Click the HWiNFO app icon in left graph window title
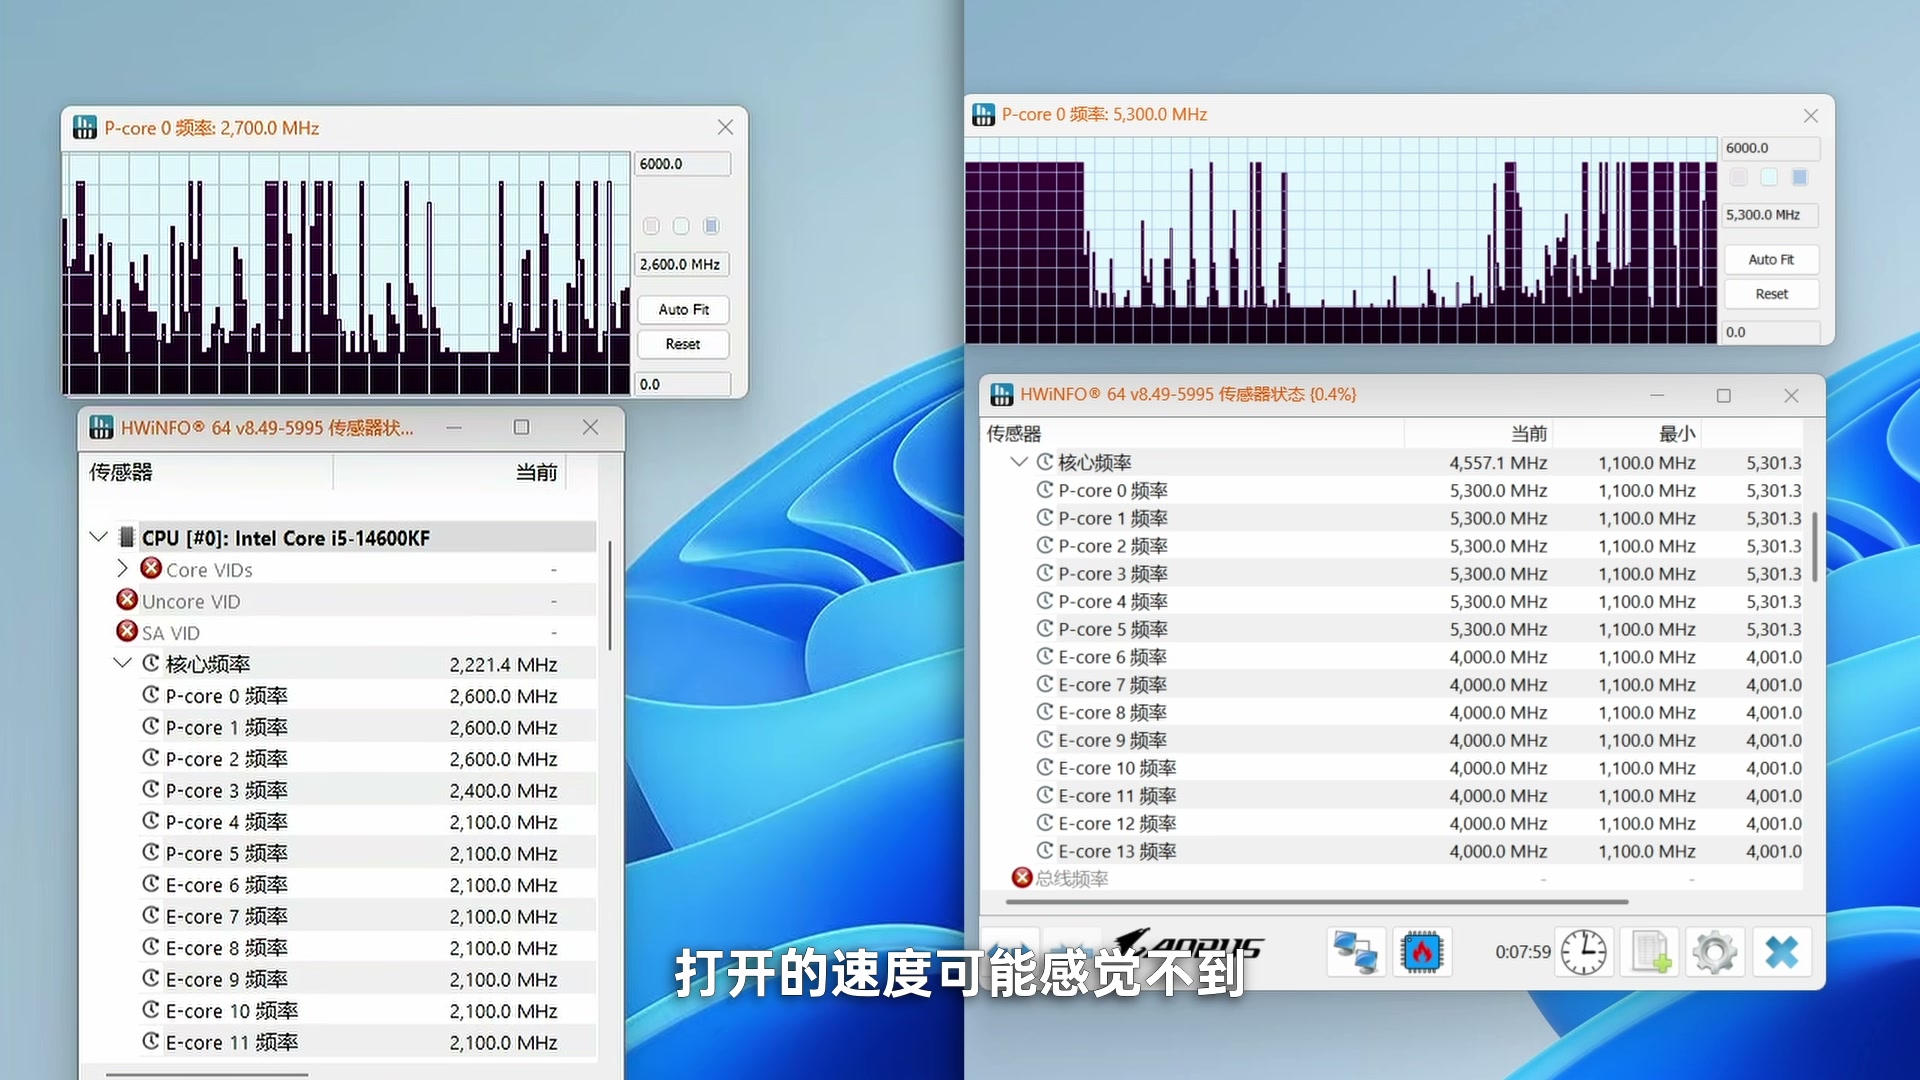The width and height of the screenshot is (1920, 1080). coord(85,127)
